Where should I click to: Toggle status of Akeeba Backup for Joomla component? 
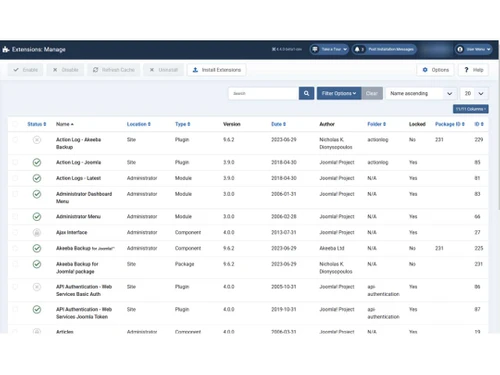(37, 248)
